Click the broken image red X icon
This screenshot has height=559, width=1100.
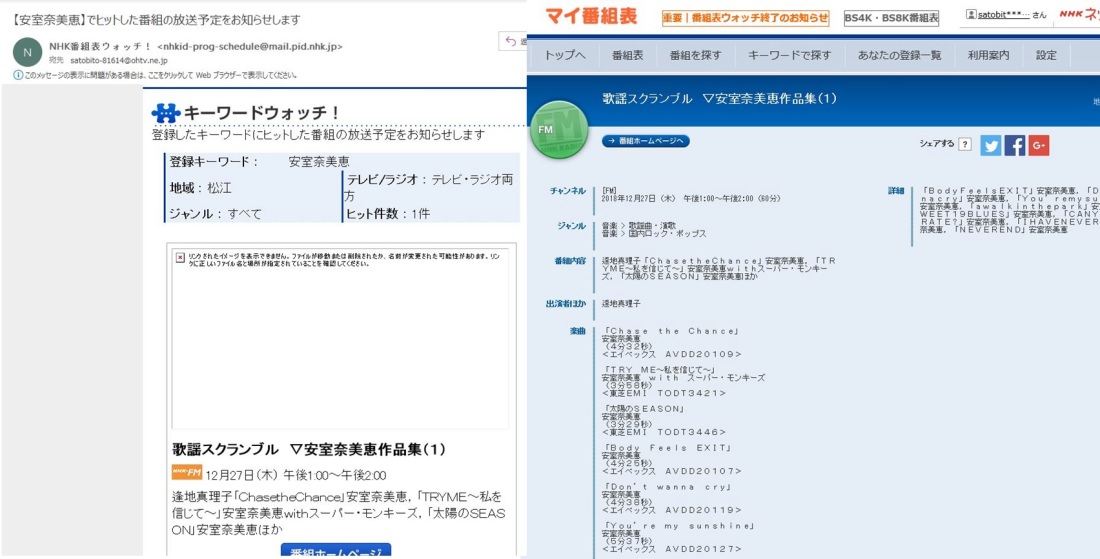click(x=180, y=257)
